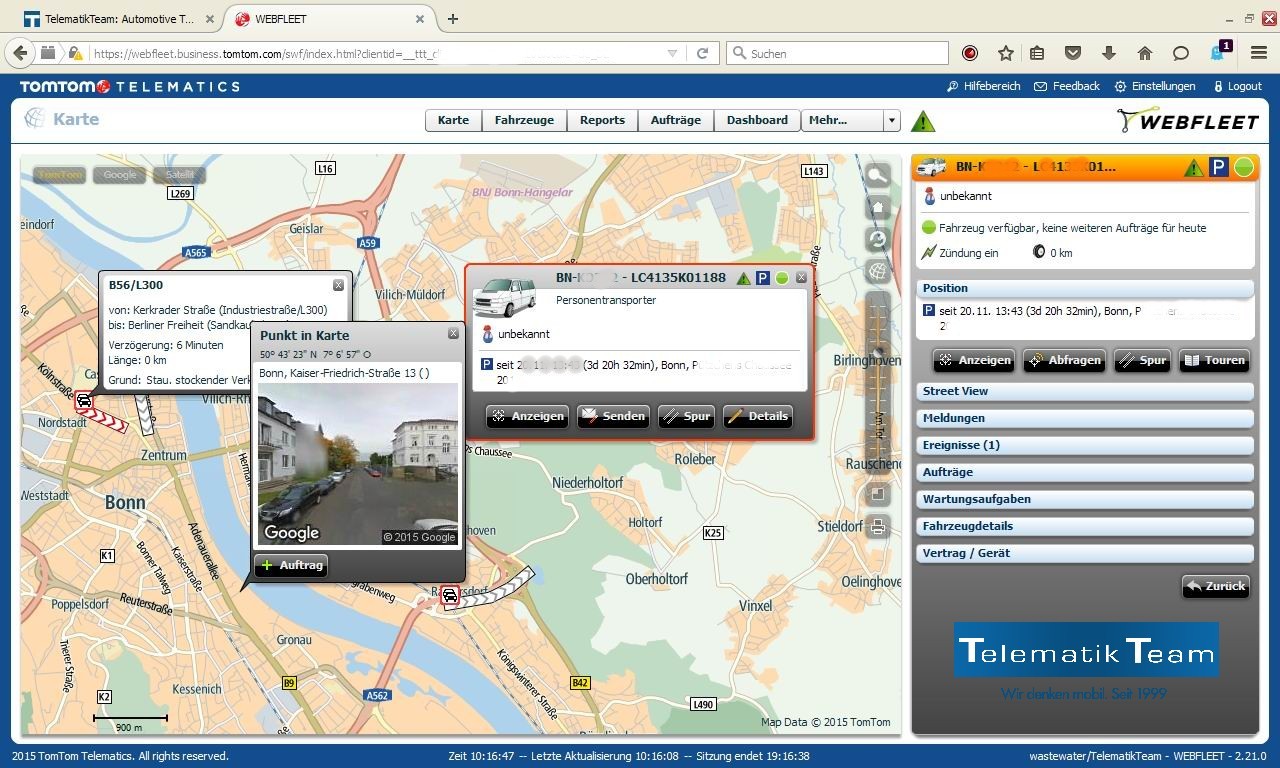The image size is (1280, 768).
Task: Open the Karte menu tab
Action: [453, 120]
